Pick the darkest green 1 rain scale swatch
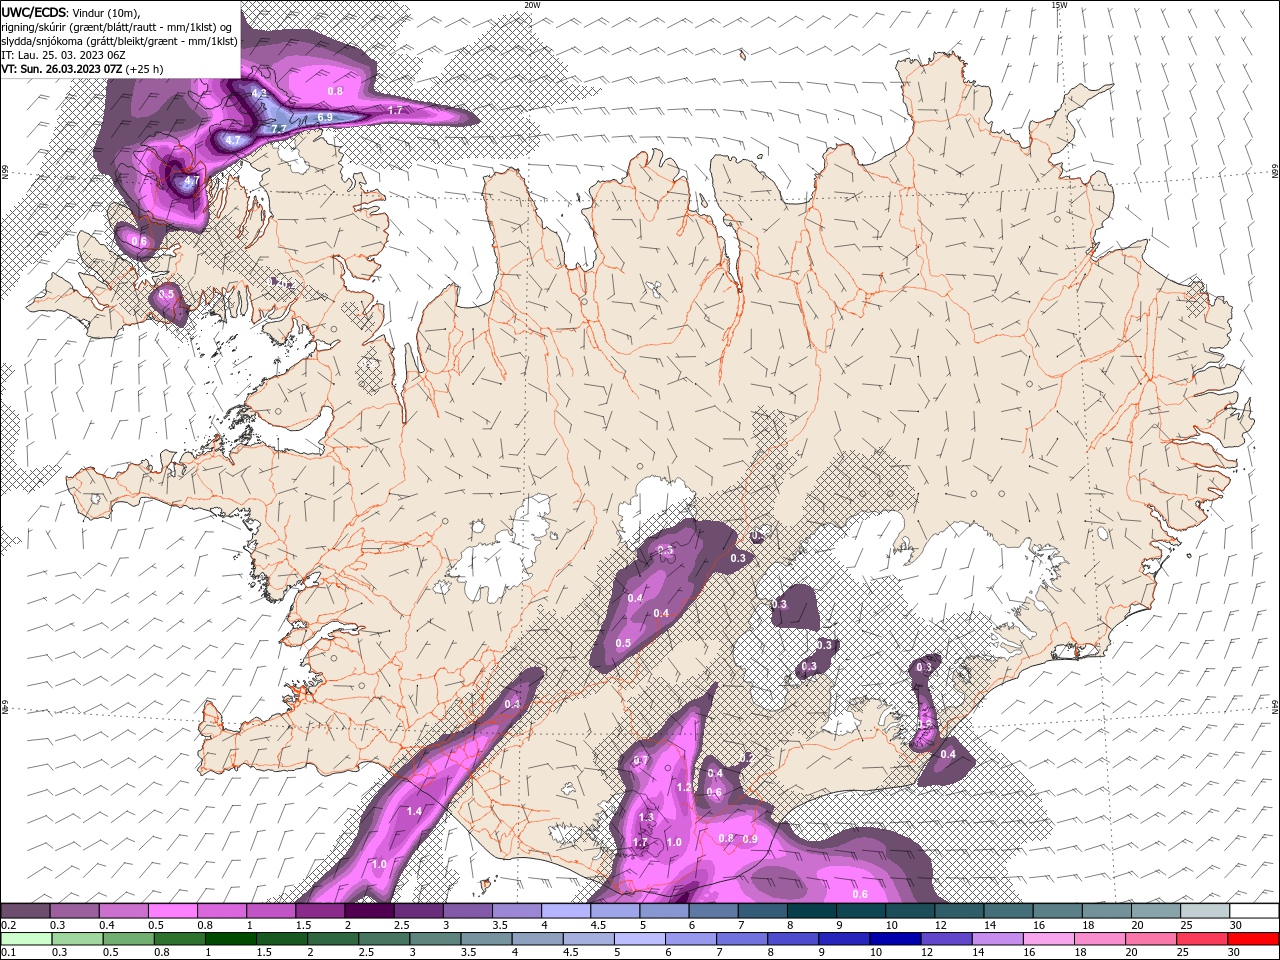1280x960 pixels. tap(230, 939)
